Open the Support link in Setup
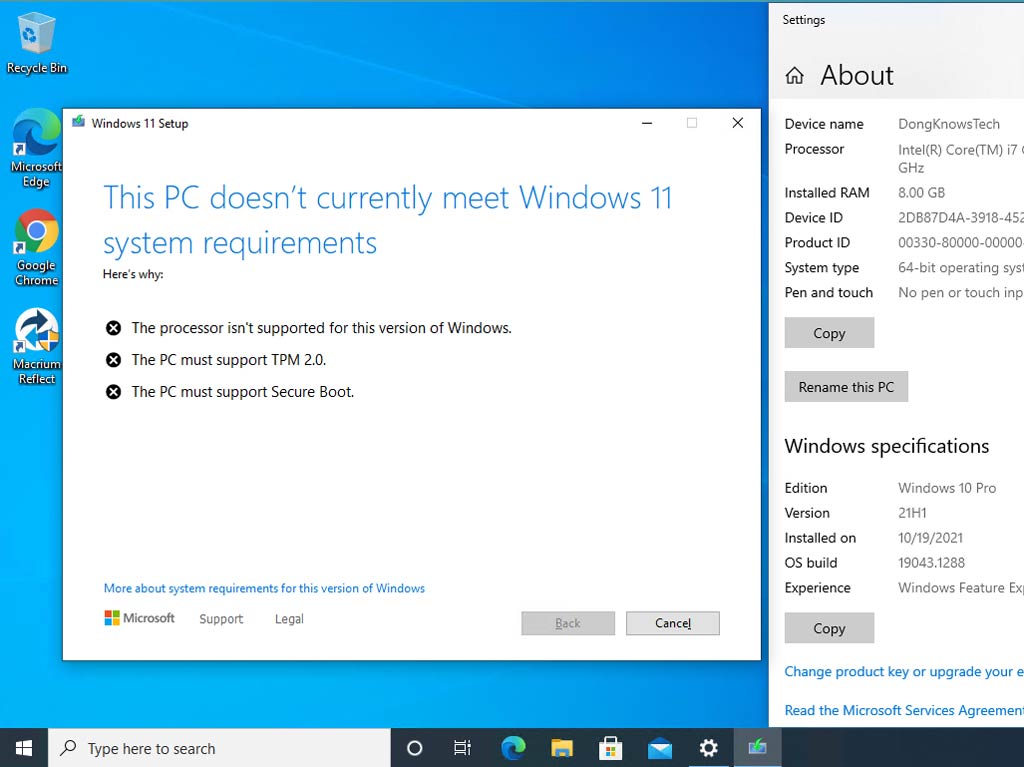 click(221, 619)
